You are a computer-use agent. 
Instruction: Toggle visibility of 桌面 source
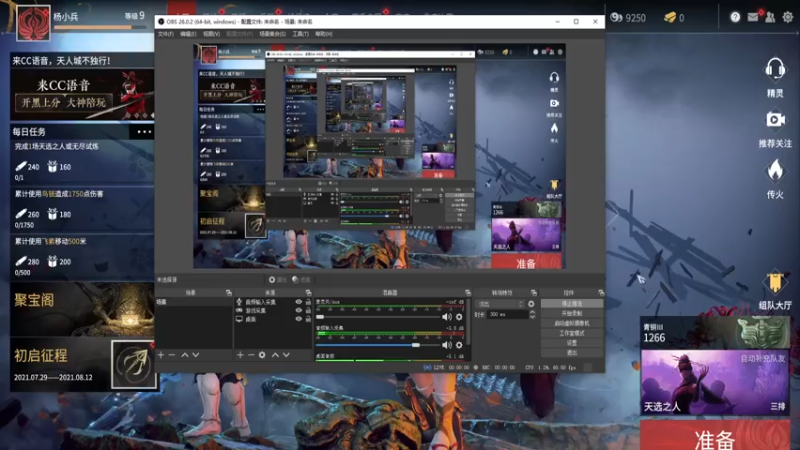click(298, 319)
